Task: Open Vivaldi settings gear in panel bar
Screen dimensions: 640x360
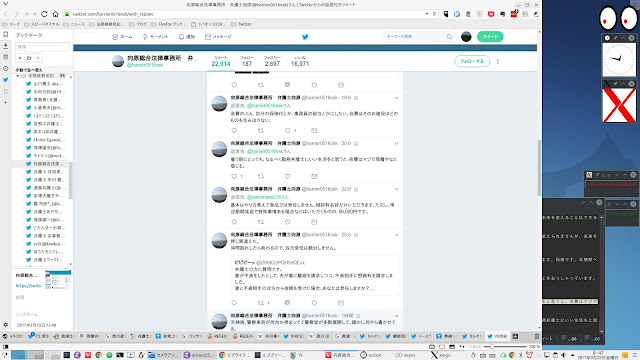Action: tap(6, 325)
